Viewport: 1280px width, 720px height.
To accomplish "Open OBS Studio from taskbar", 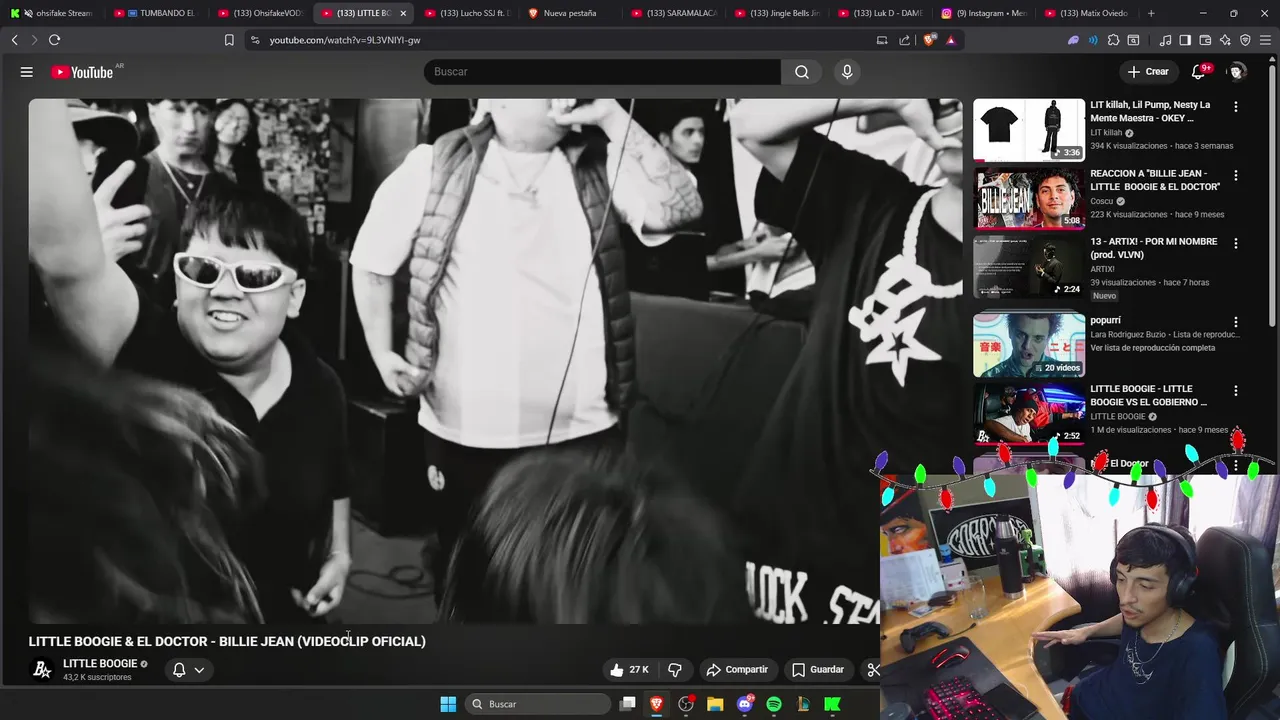I will tap(686, 704).
